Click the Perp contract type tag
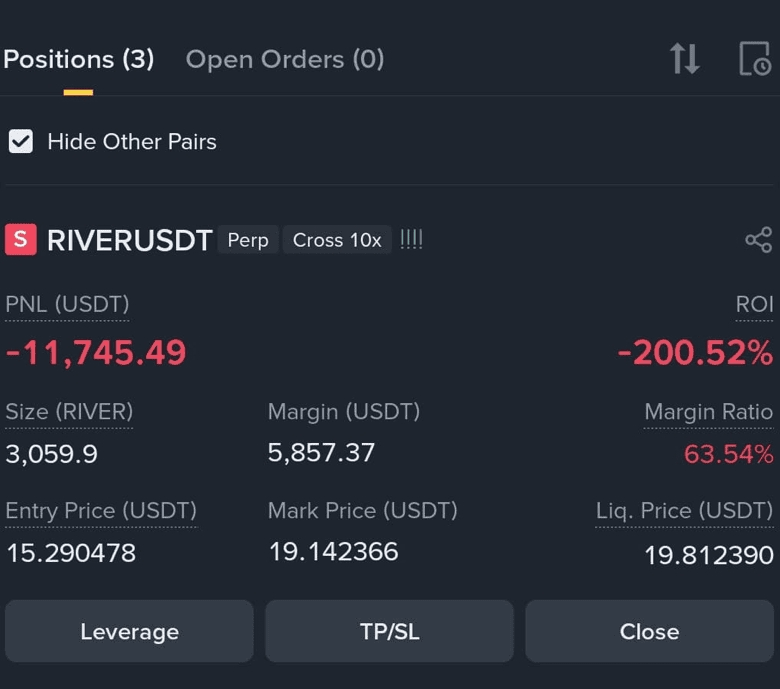Image resolution: width=780 pixels, height=689 pixels. (248, 240)
